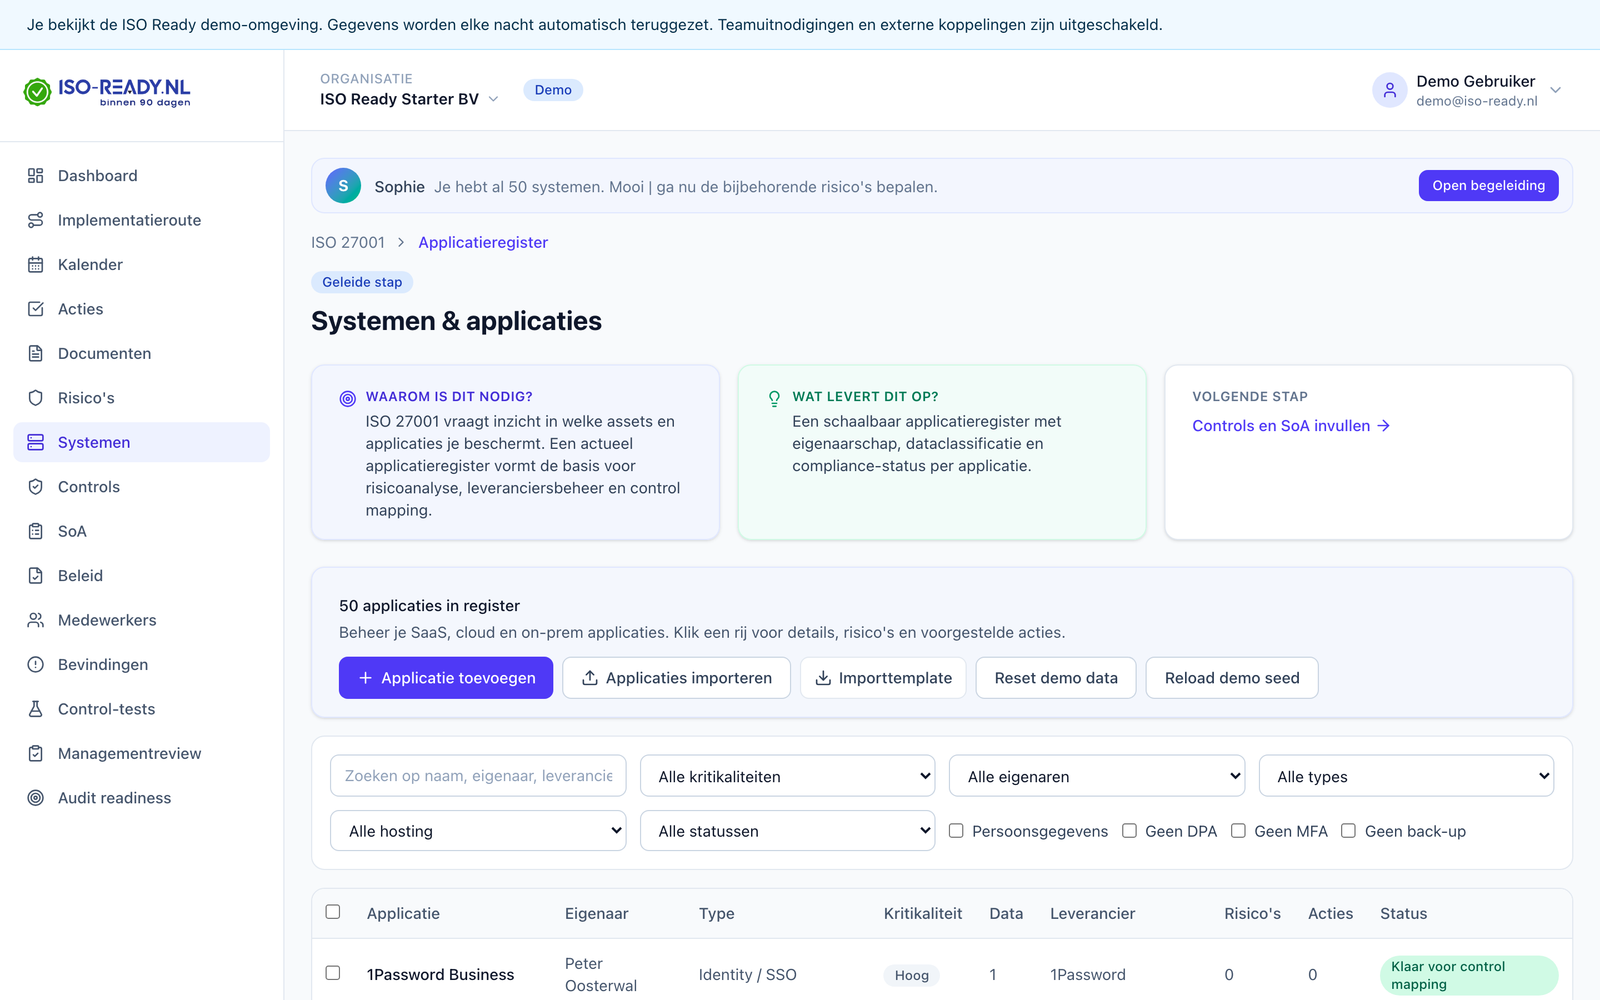Screen dimensions: 1600x1000
Task: Click the Managementreview clipboard-check icon
Action: click(36, 753)
